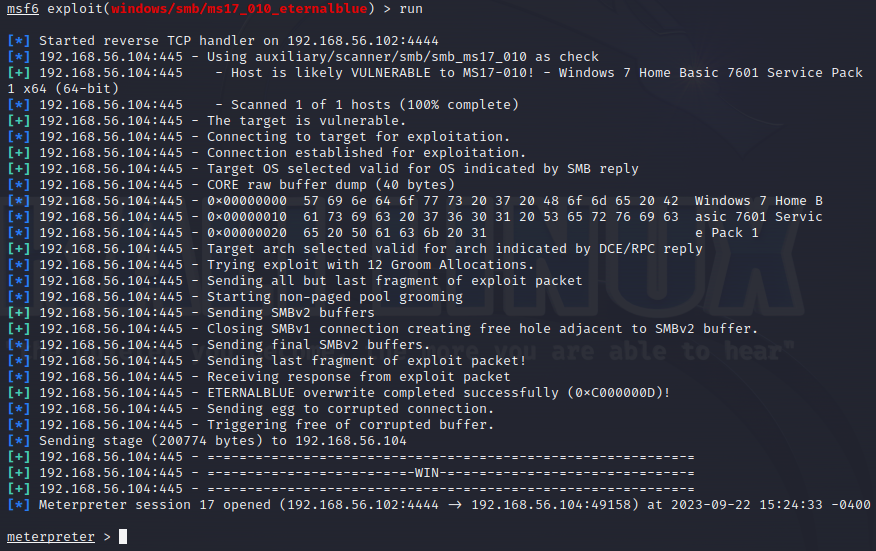This screenshot has height=551, width=876.
Task: Click 'Sending last fragment of exploit packet!' line
Action: [x=266, y=361]
